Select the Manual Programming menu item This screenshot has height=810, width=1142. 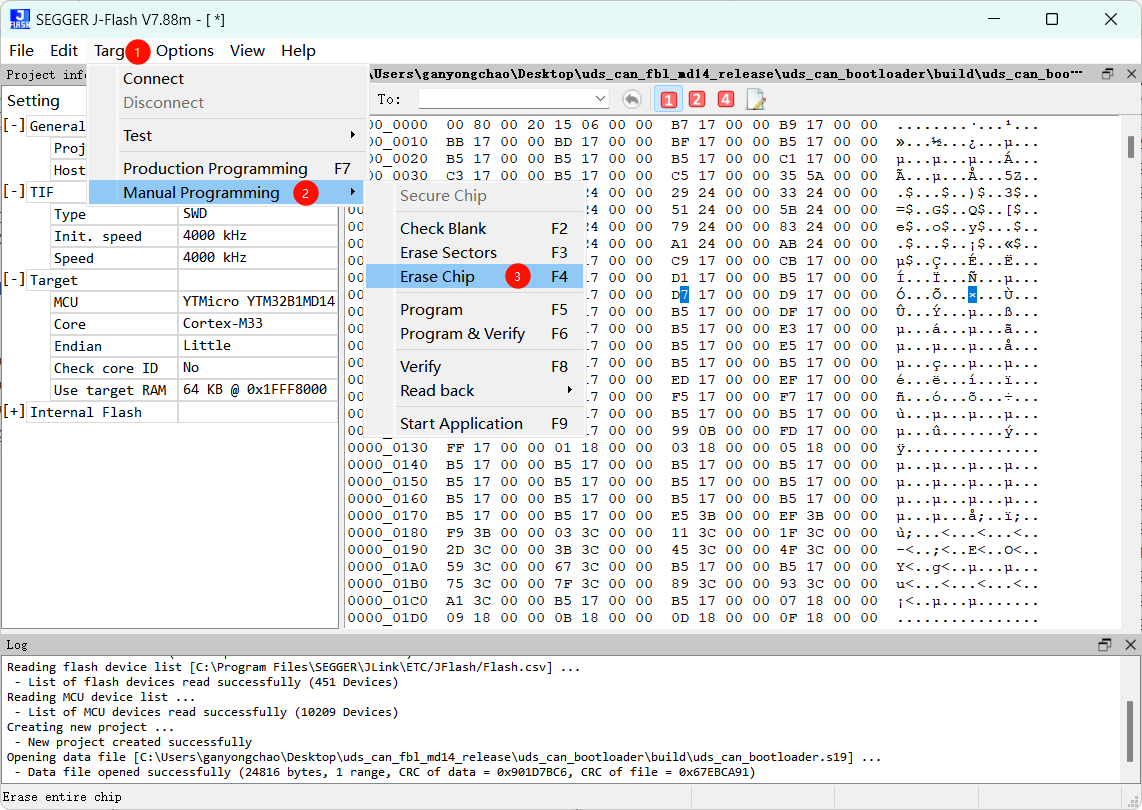(x=227, y=192)
